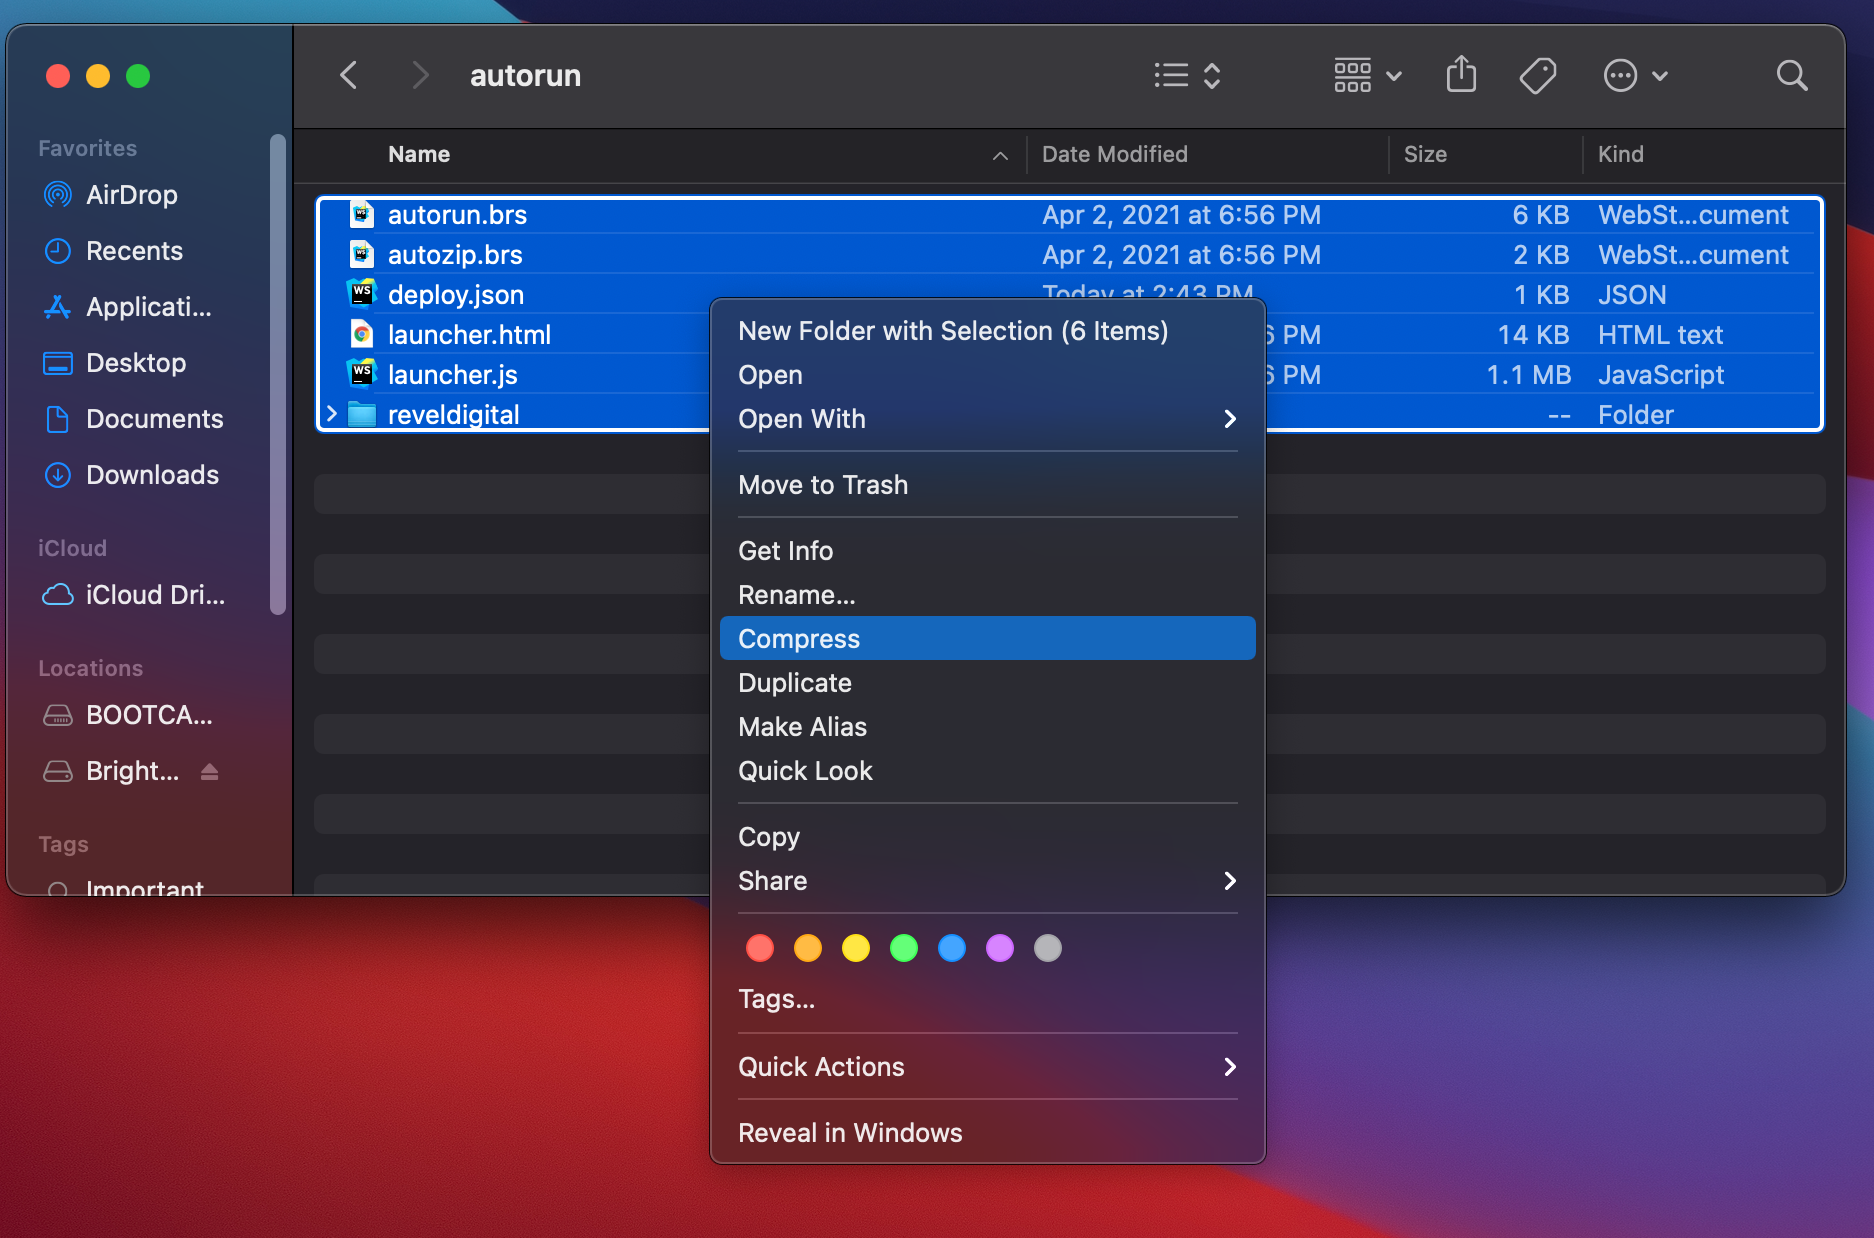
Task: Open the Downloads sidebar folder
Action: [x=152, y=475]
